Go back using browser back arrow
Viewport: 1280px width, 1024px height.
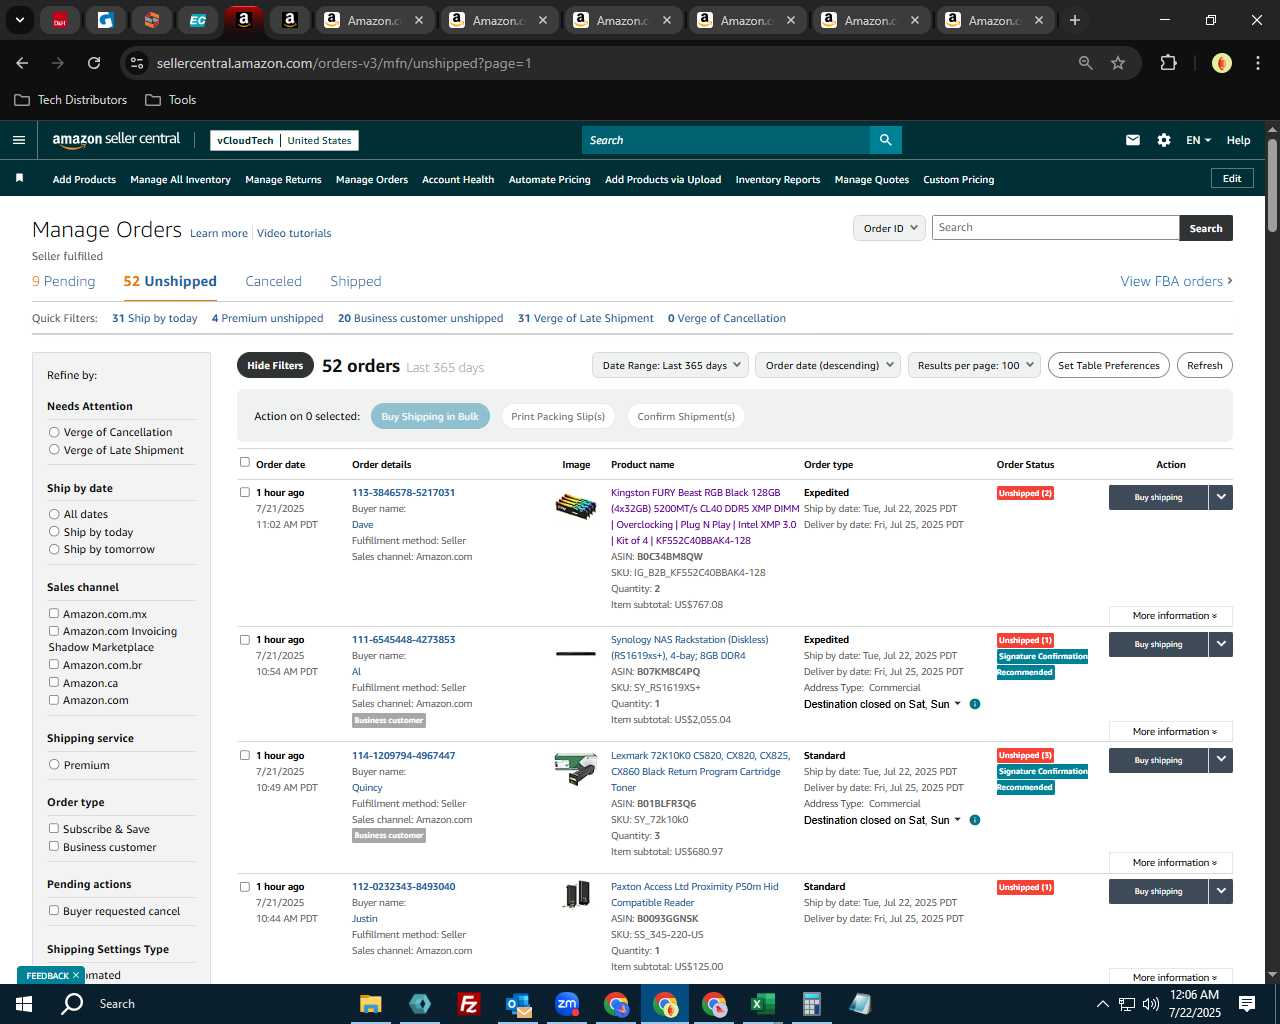(x=22, y=63)
